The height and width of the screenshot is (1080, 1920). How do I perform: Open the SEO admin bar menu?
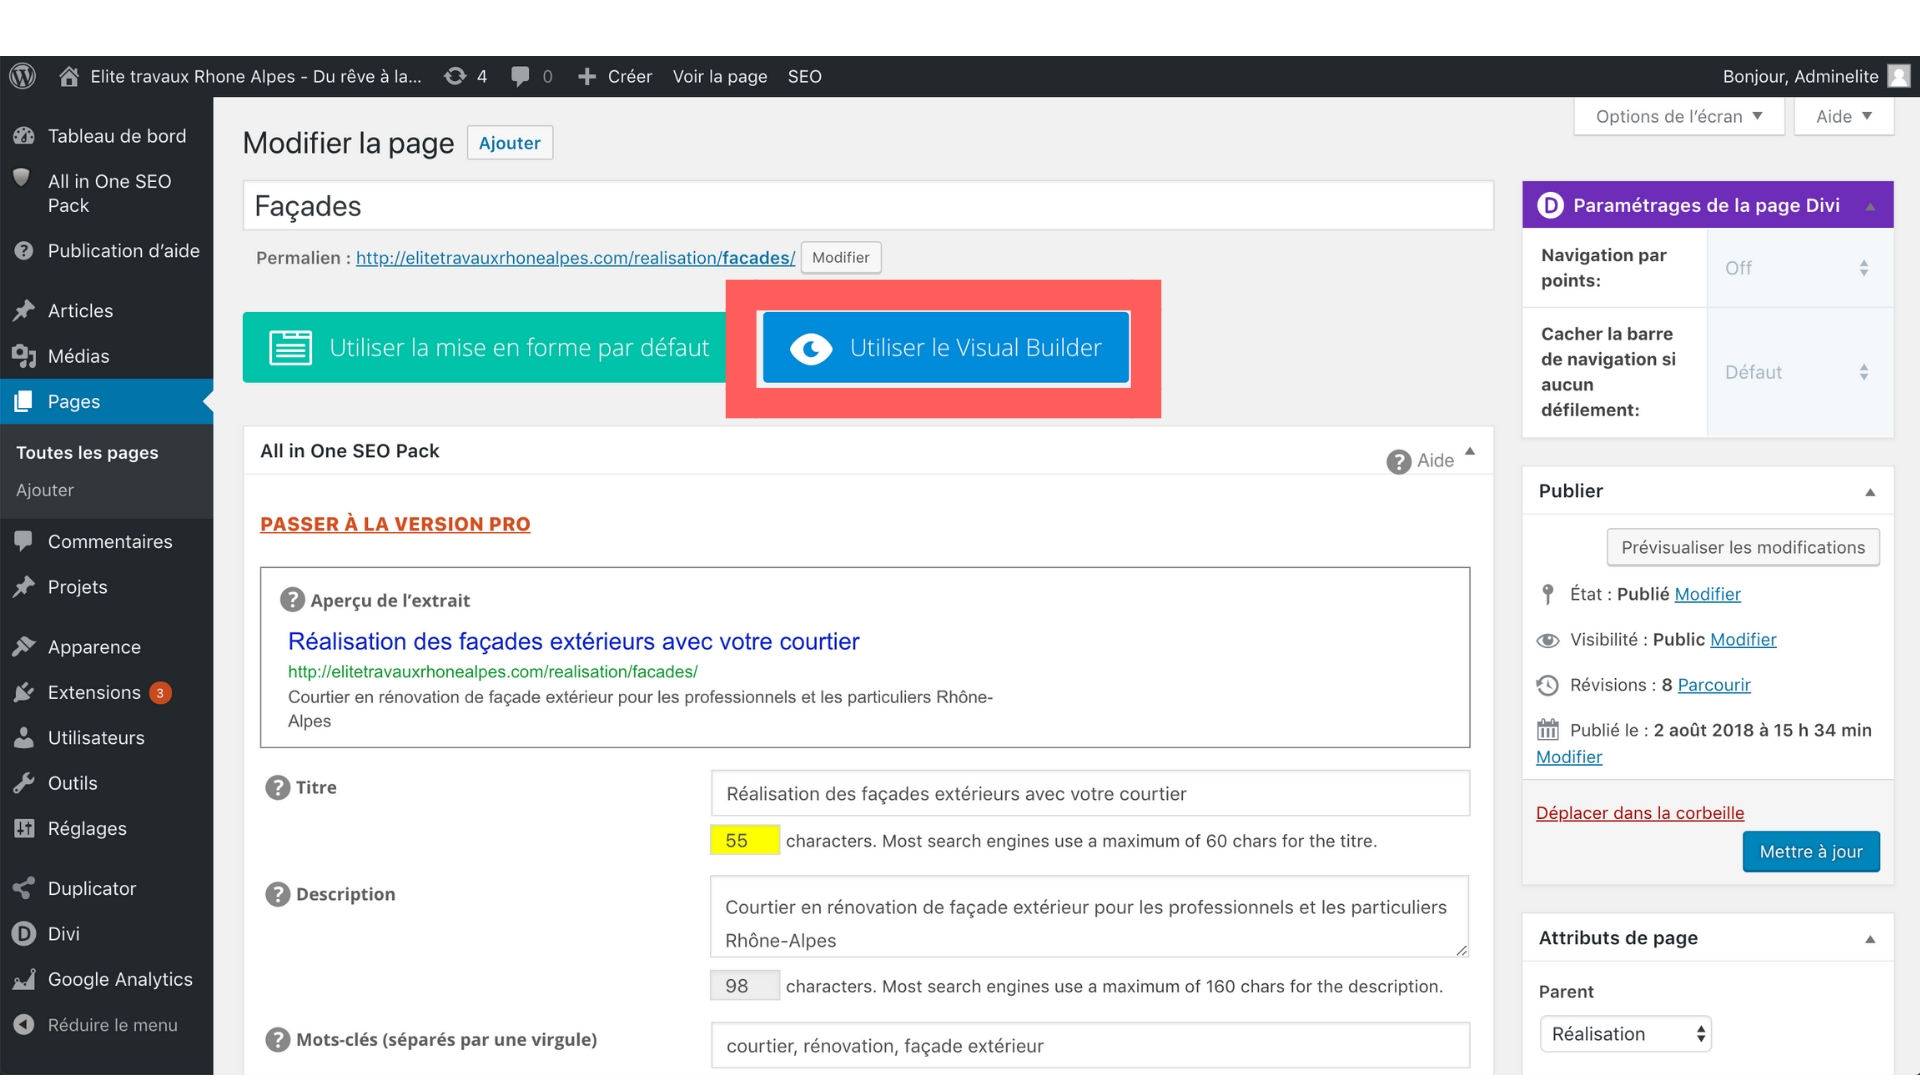click(x=804, y=76)
